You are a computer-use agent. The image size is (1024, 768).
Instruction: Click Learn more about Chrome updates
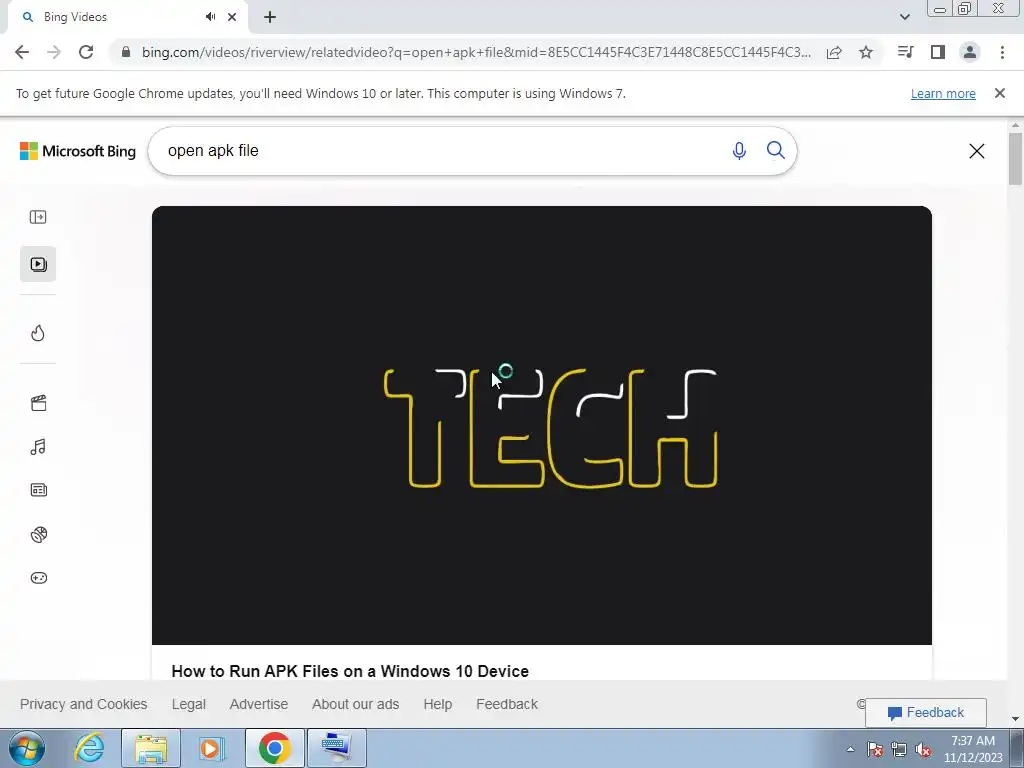click(943, 93)
